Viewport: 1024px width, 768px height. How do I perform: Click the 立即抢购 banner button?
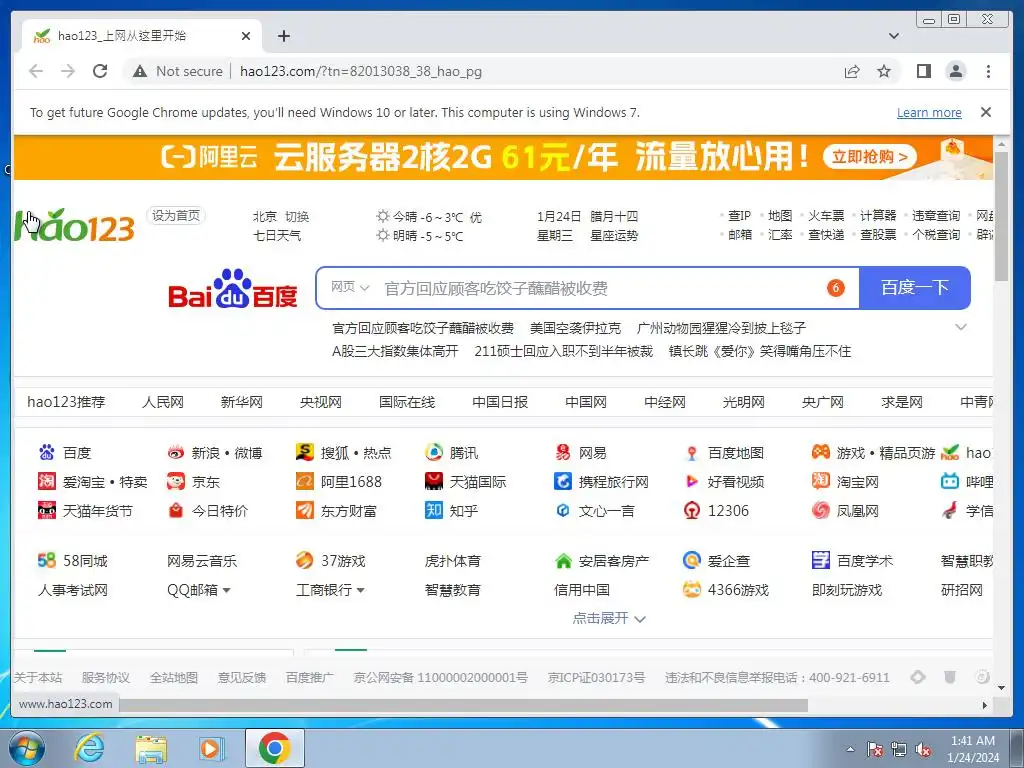[869, 157]
